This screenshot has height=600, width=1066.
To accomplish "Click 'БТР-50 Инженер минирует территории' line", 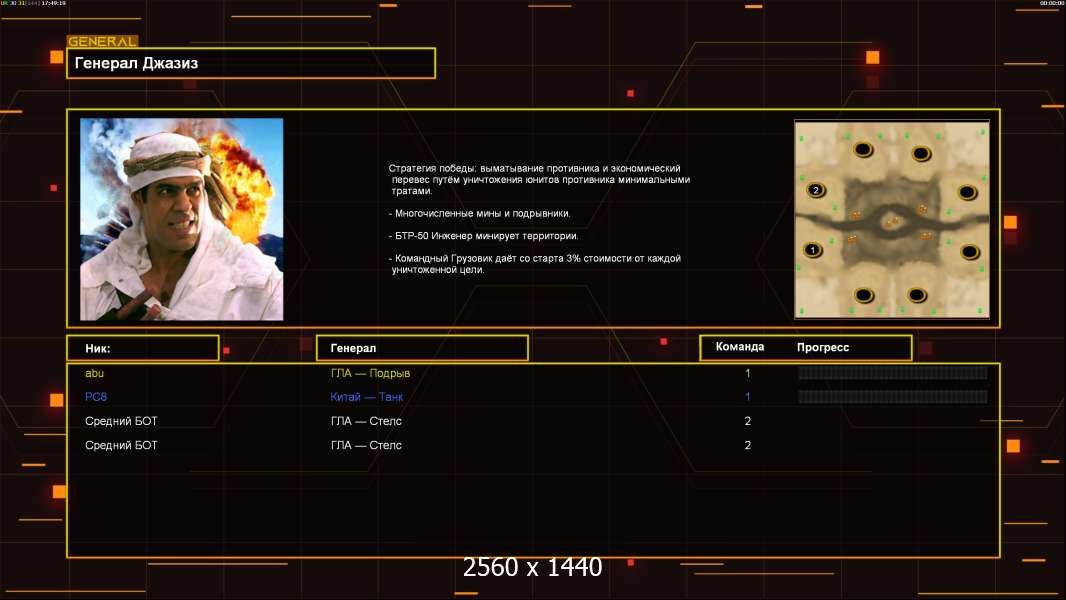I will [x=484, y=236].
